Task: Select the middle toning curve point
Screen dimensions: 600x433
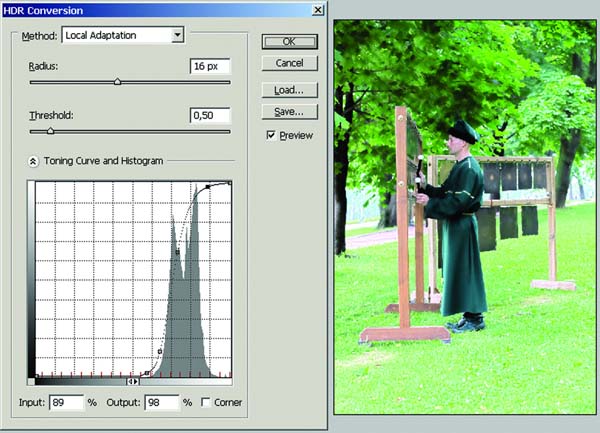Action: [x=176, y=252]
